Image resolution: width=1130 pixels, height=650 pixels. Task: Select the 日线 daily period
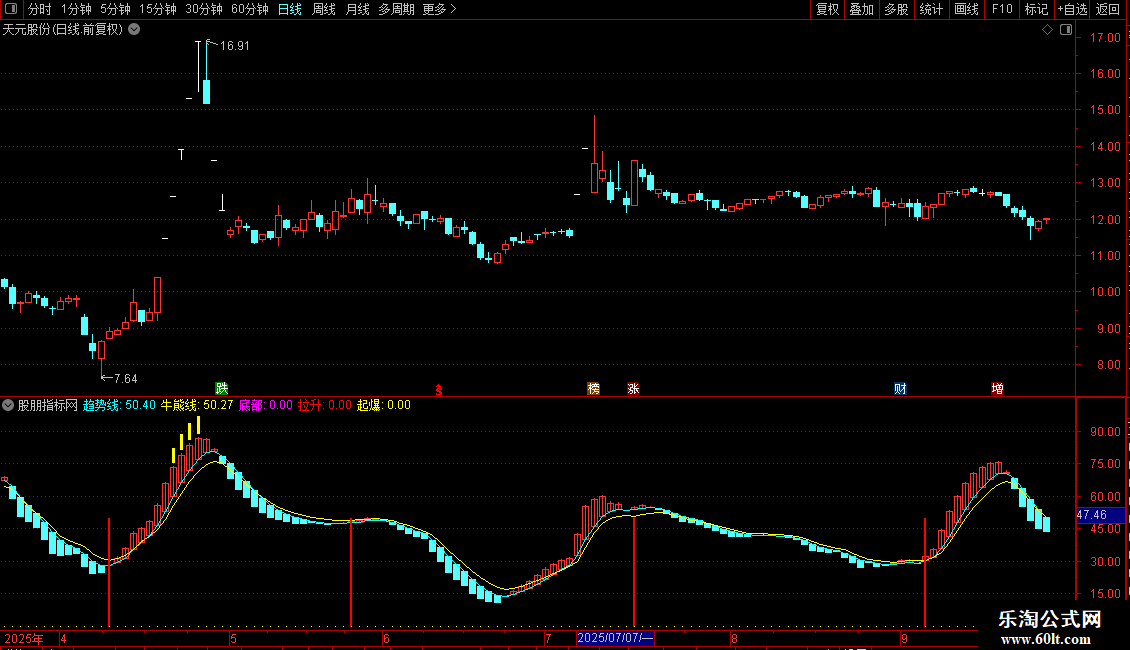pyautogui.click(x=290, y=9)
